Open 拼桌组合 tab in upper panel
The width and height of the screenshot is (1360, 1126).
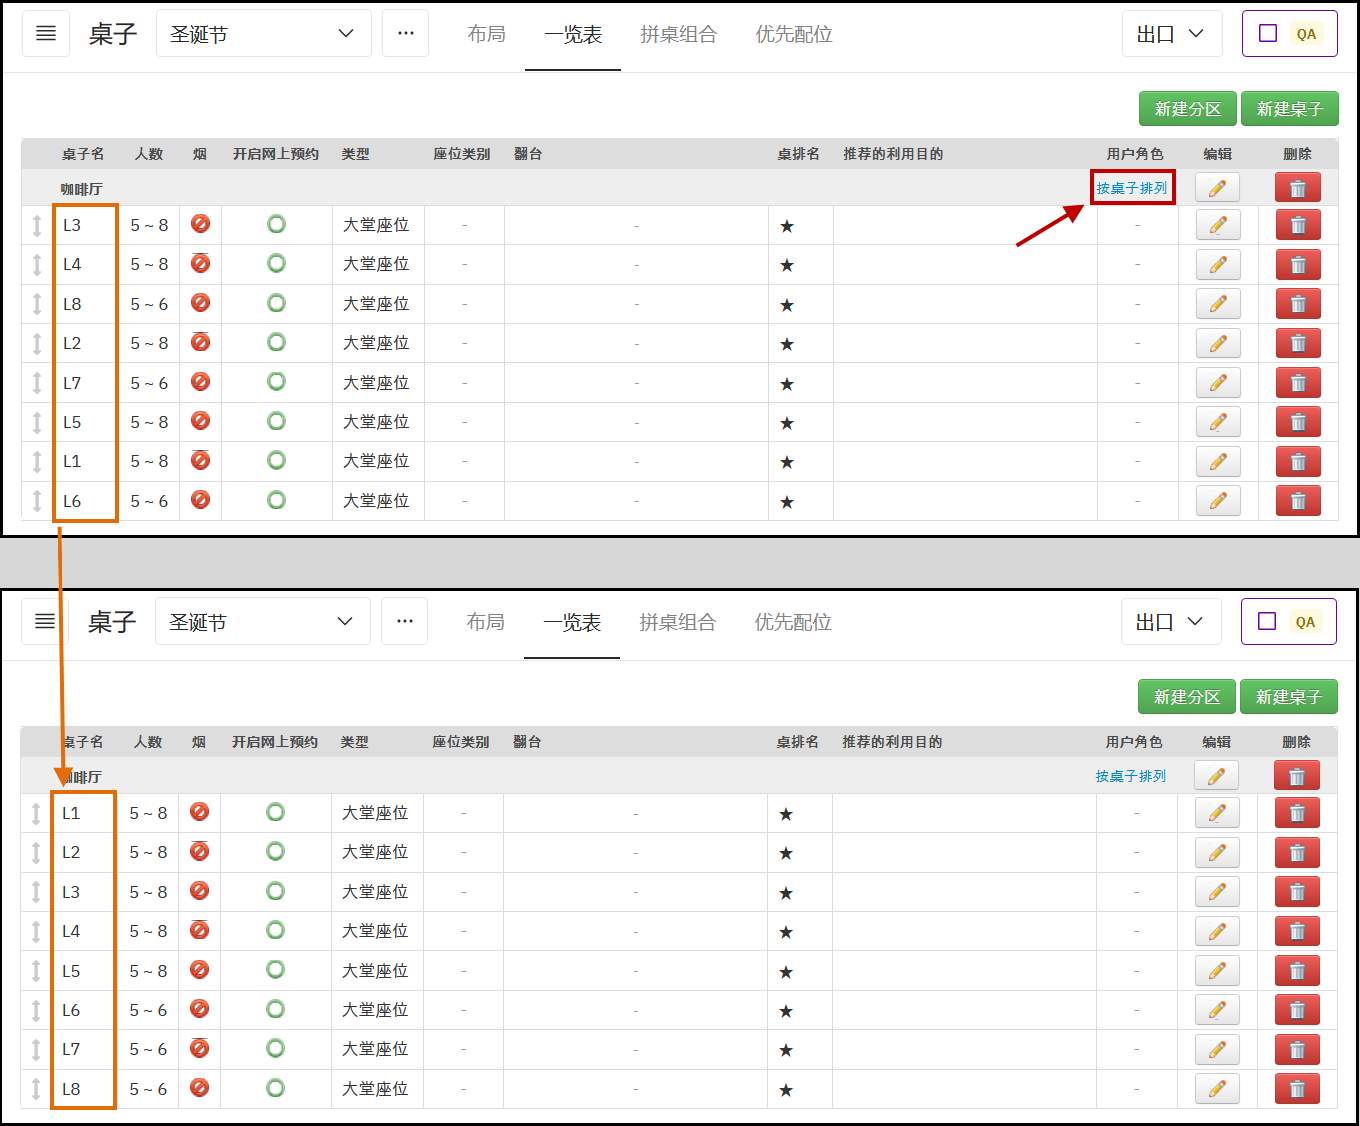(x=679, y=35)
